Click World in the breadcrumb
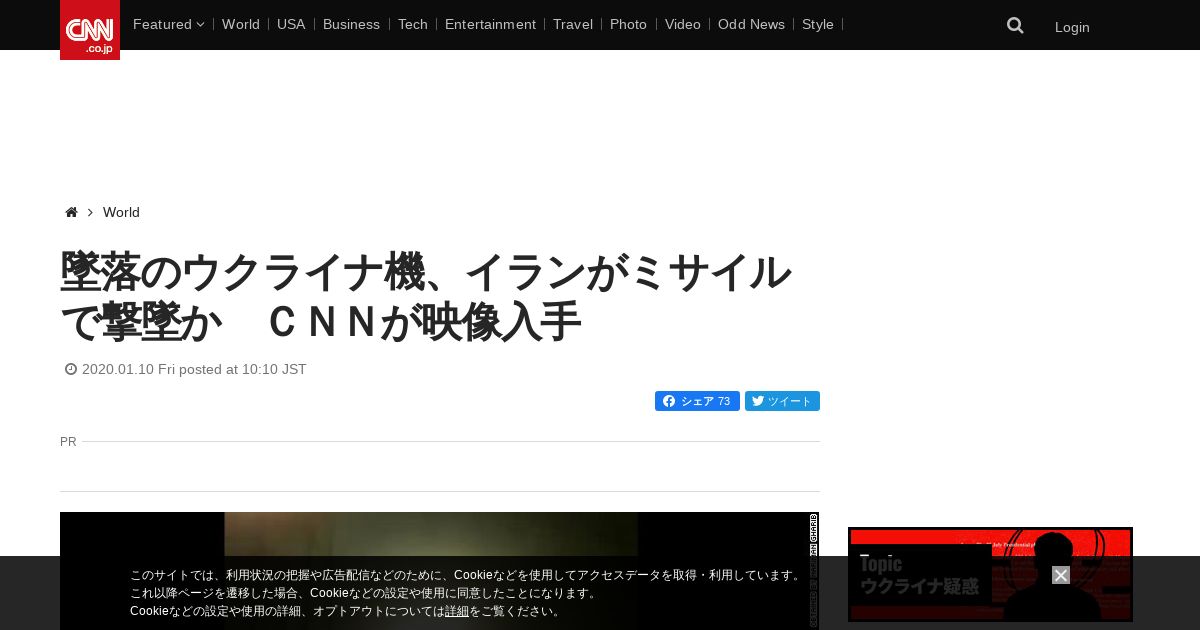 tap(121, 212)
